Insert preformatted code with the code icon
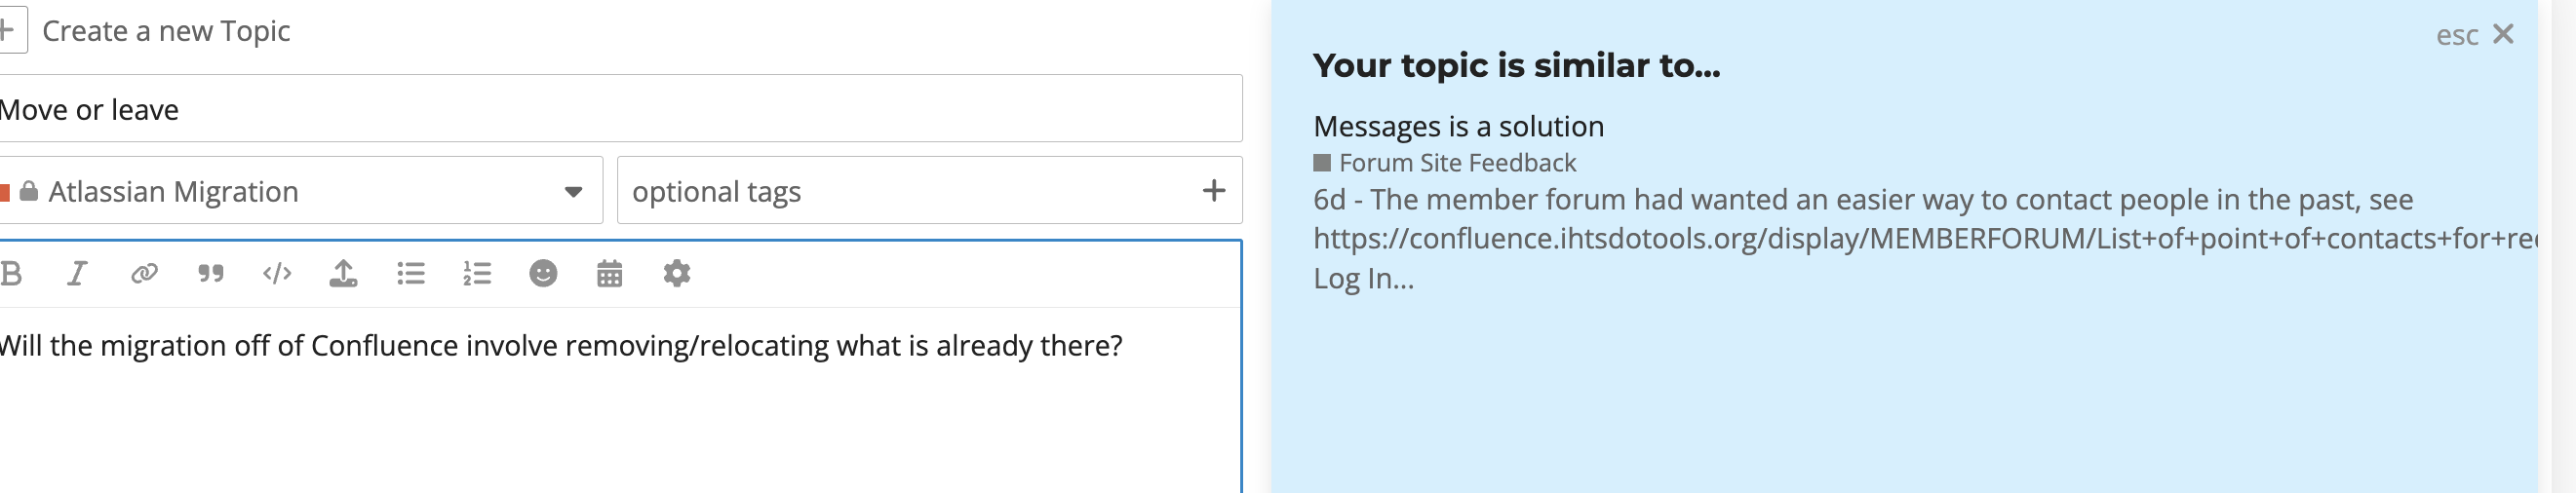Image resolution: width=2576 pixels, height=493 pixels. tap(277, 273)
